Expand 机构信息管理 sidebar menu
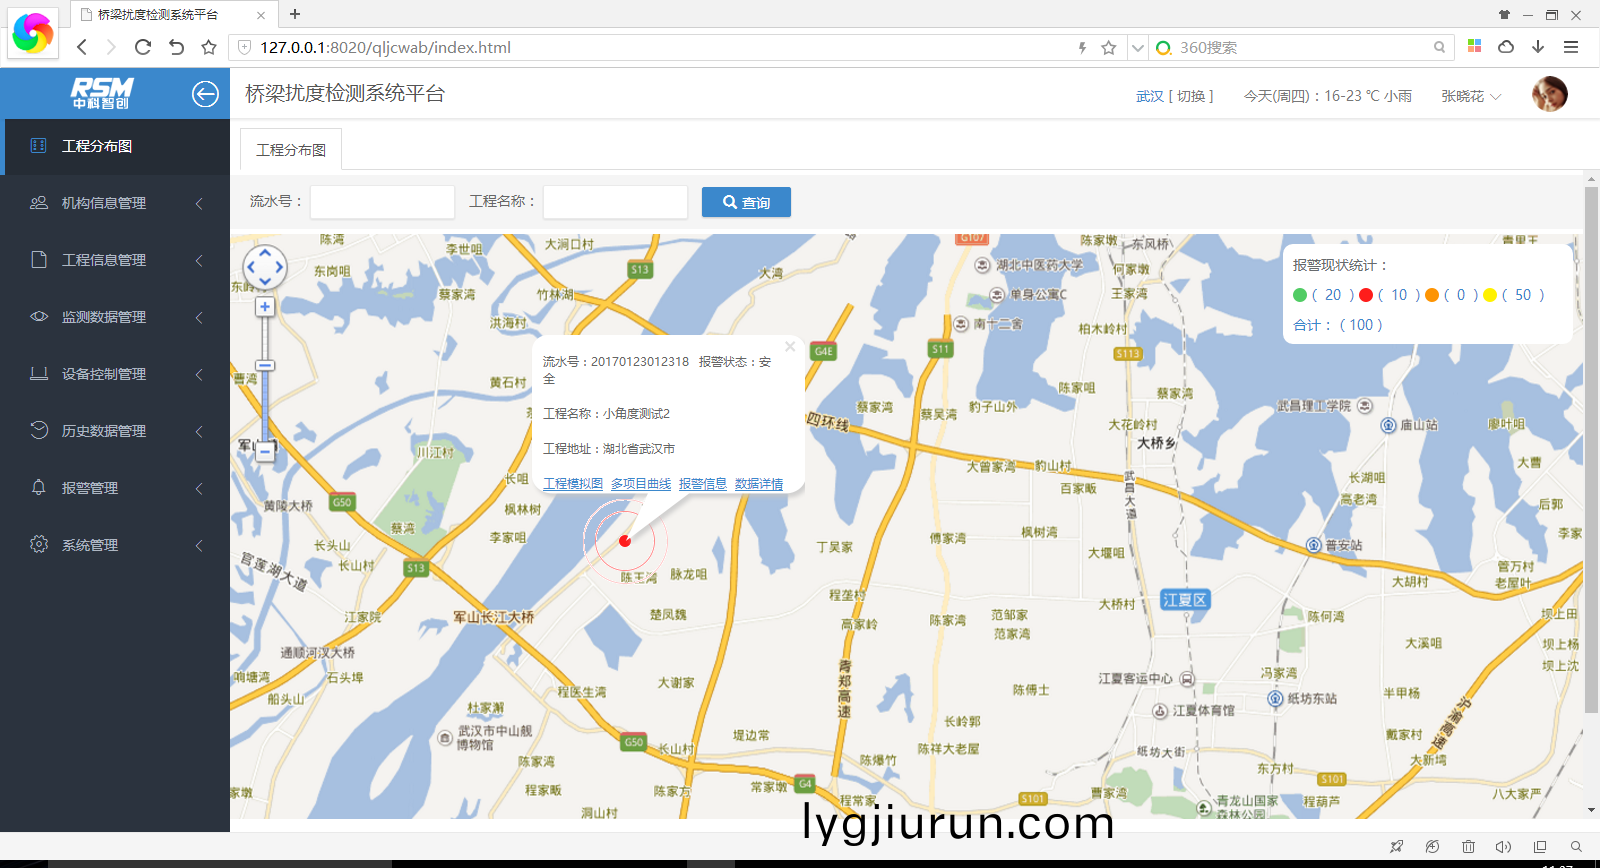Image resolution: width=1600 pixels, height=868 pixels. [115, 203]
